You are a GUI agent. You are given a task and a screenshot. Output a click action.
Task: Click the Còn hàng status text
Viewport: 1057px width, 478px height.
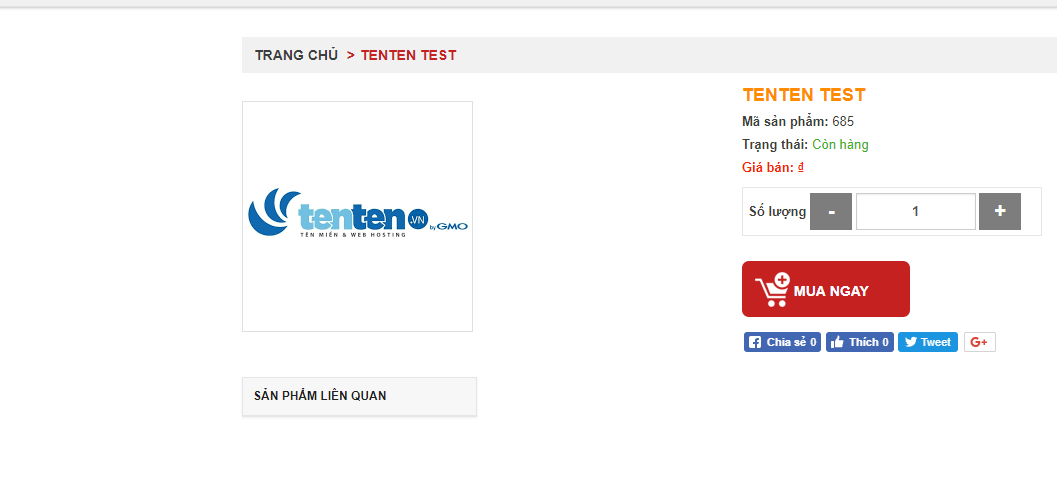tap(840, 144)
